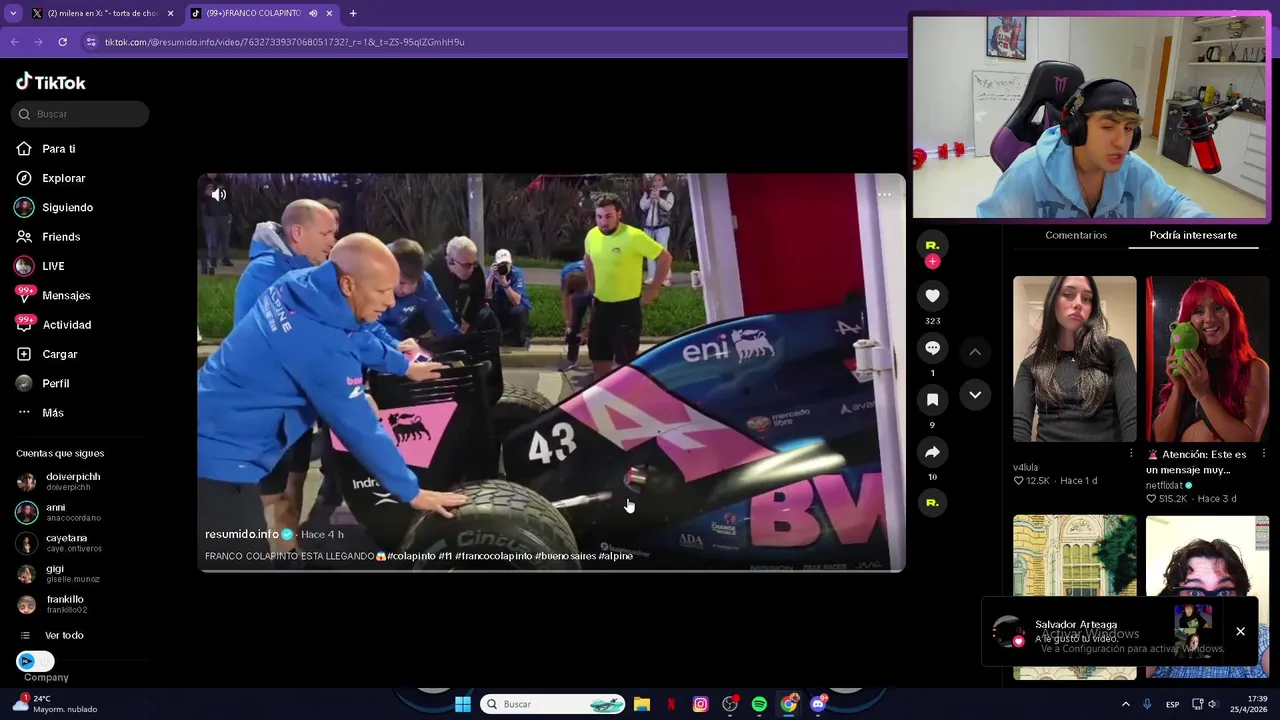Click the resumido.info username on the video
Viewport: 1280px width, 720px height.
click(x=242, y=534)
